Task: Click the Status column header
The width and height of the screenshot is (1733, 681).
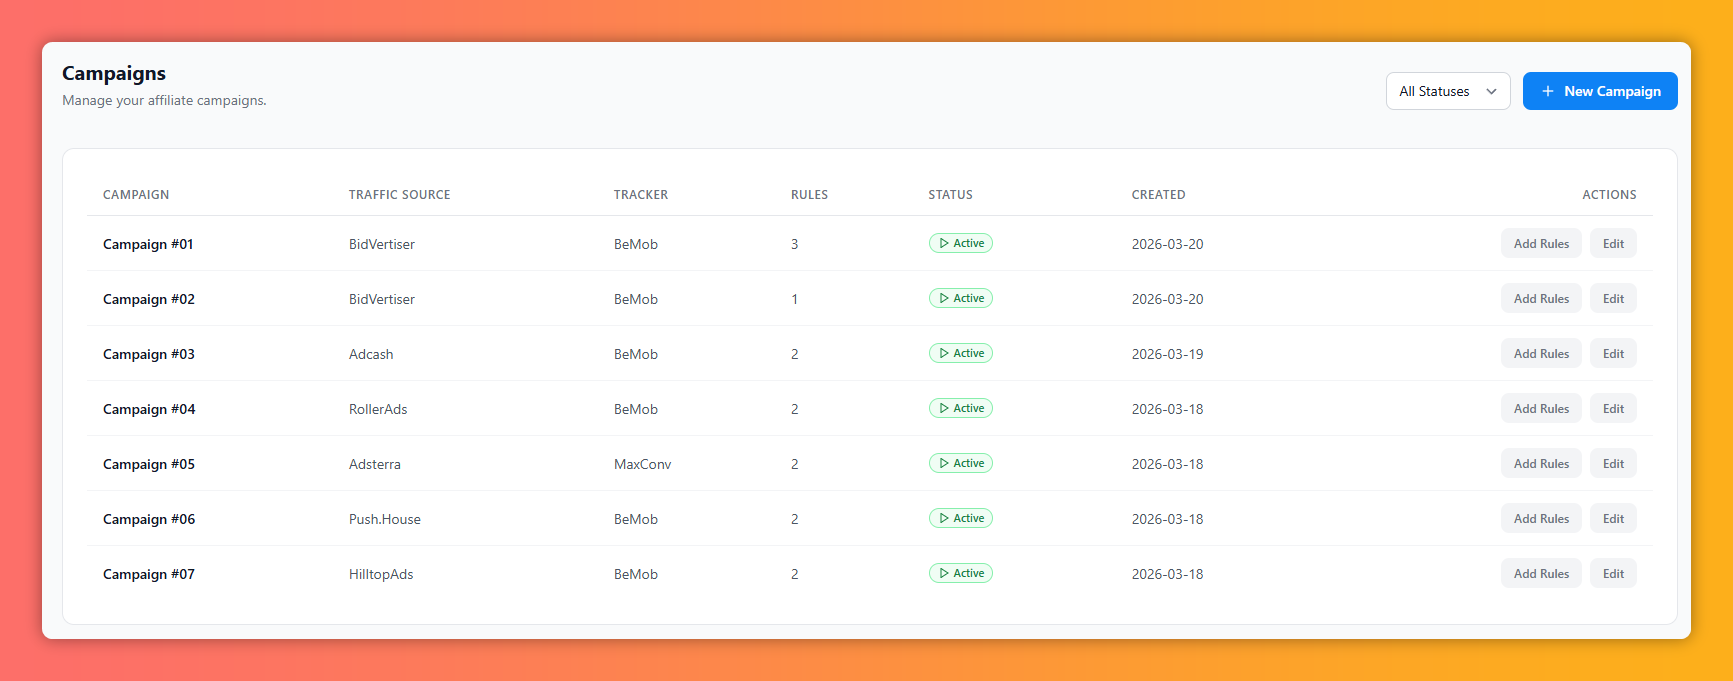Action: click(x=950, y=195)
